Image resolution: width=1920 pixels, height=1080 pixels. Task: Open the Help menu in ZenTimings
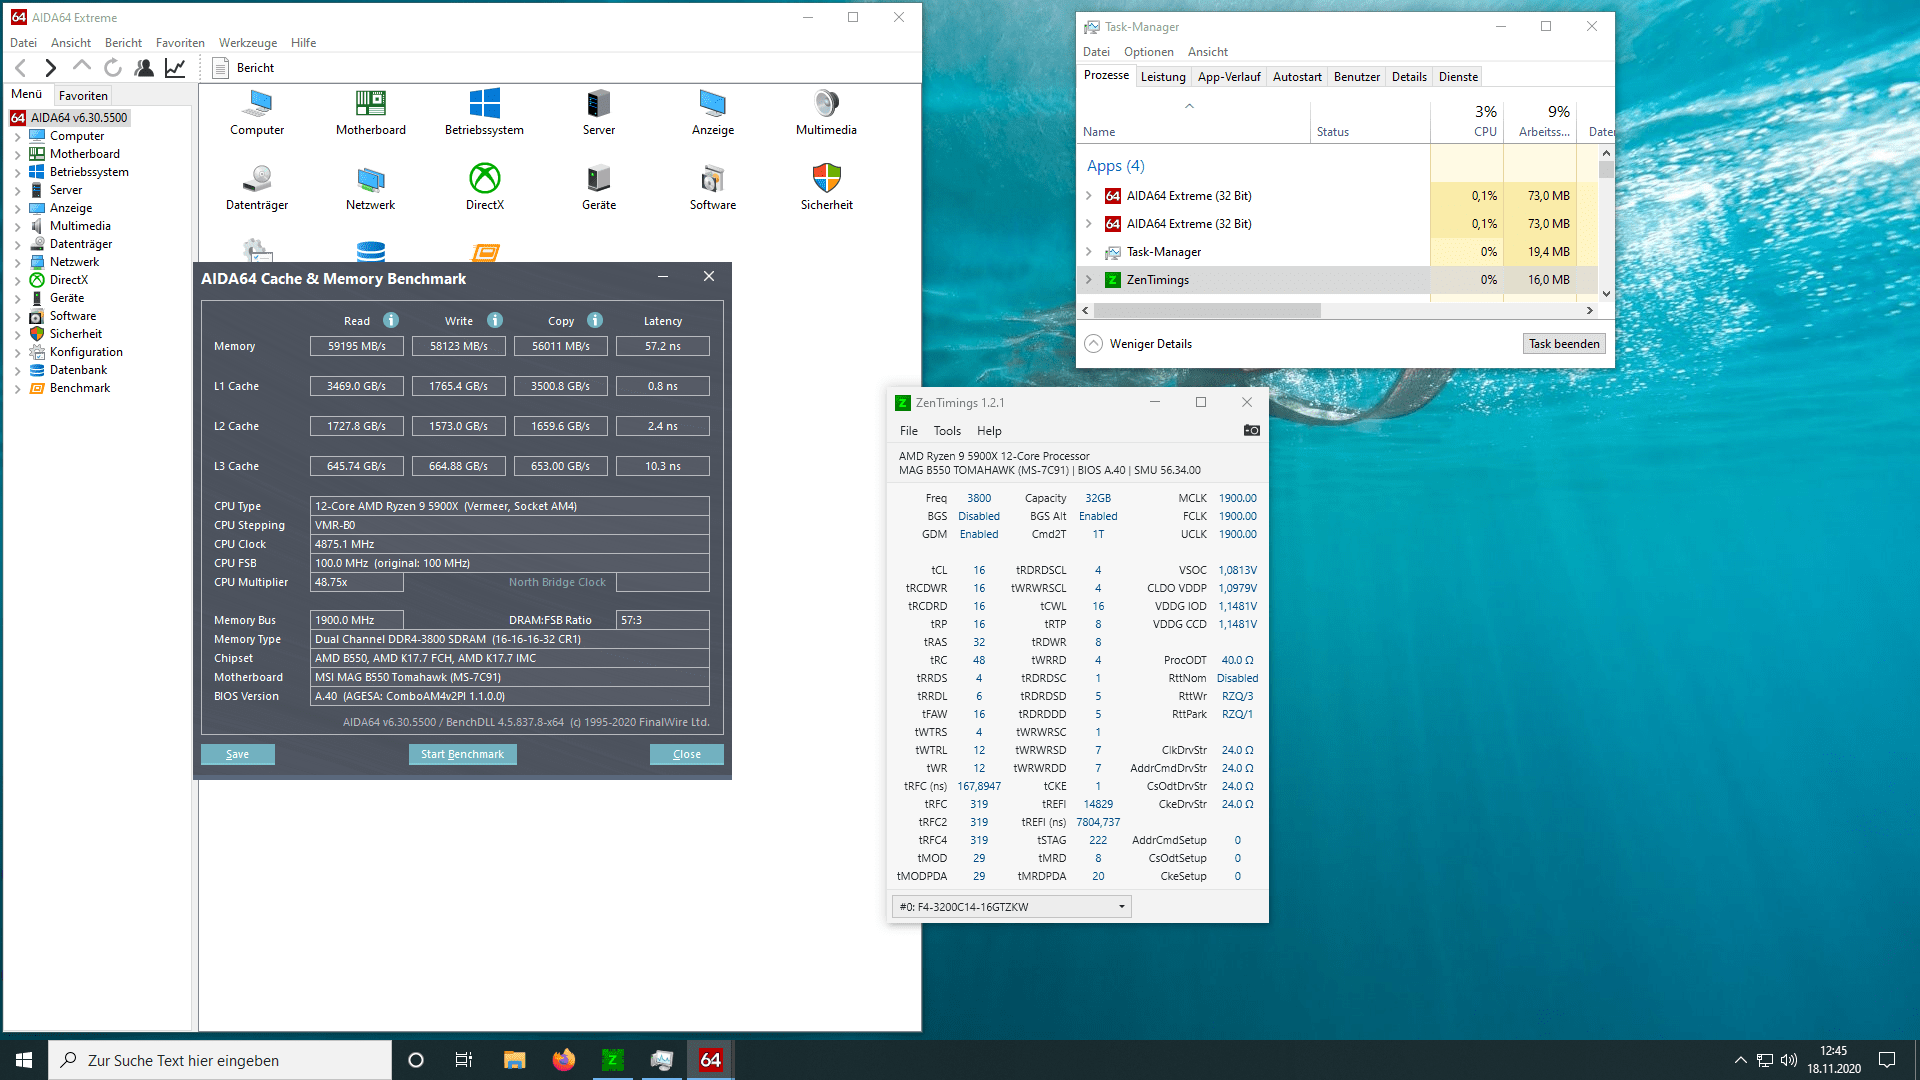pyautogui.click(x=989, y=431)
